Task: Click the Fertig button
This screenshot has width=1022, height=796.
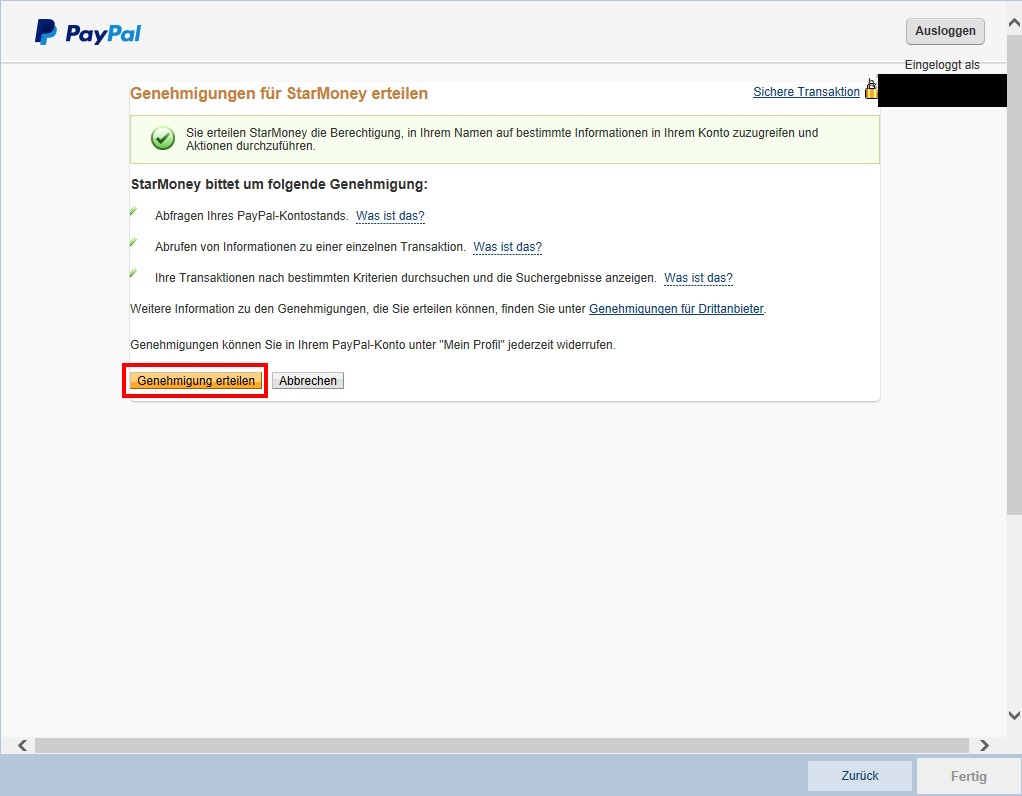Action: [968, 776]
